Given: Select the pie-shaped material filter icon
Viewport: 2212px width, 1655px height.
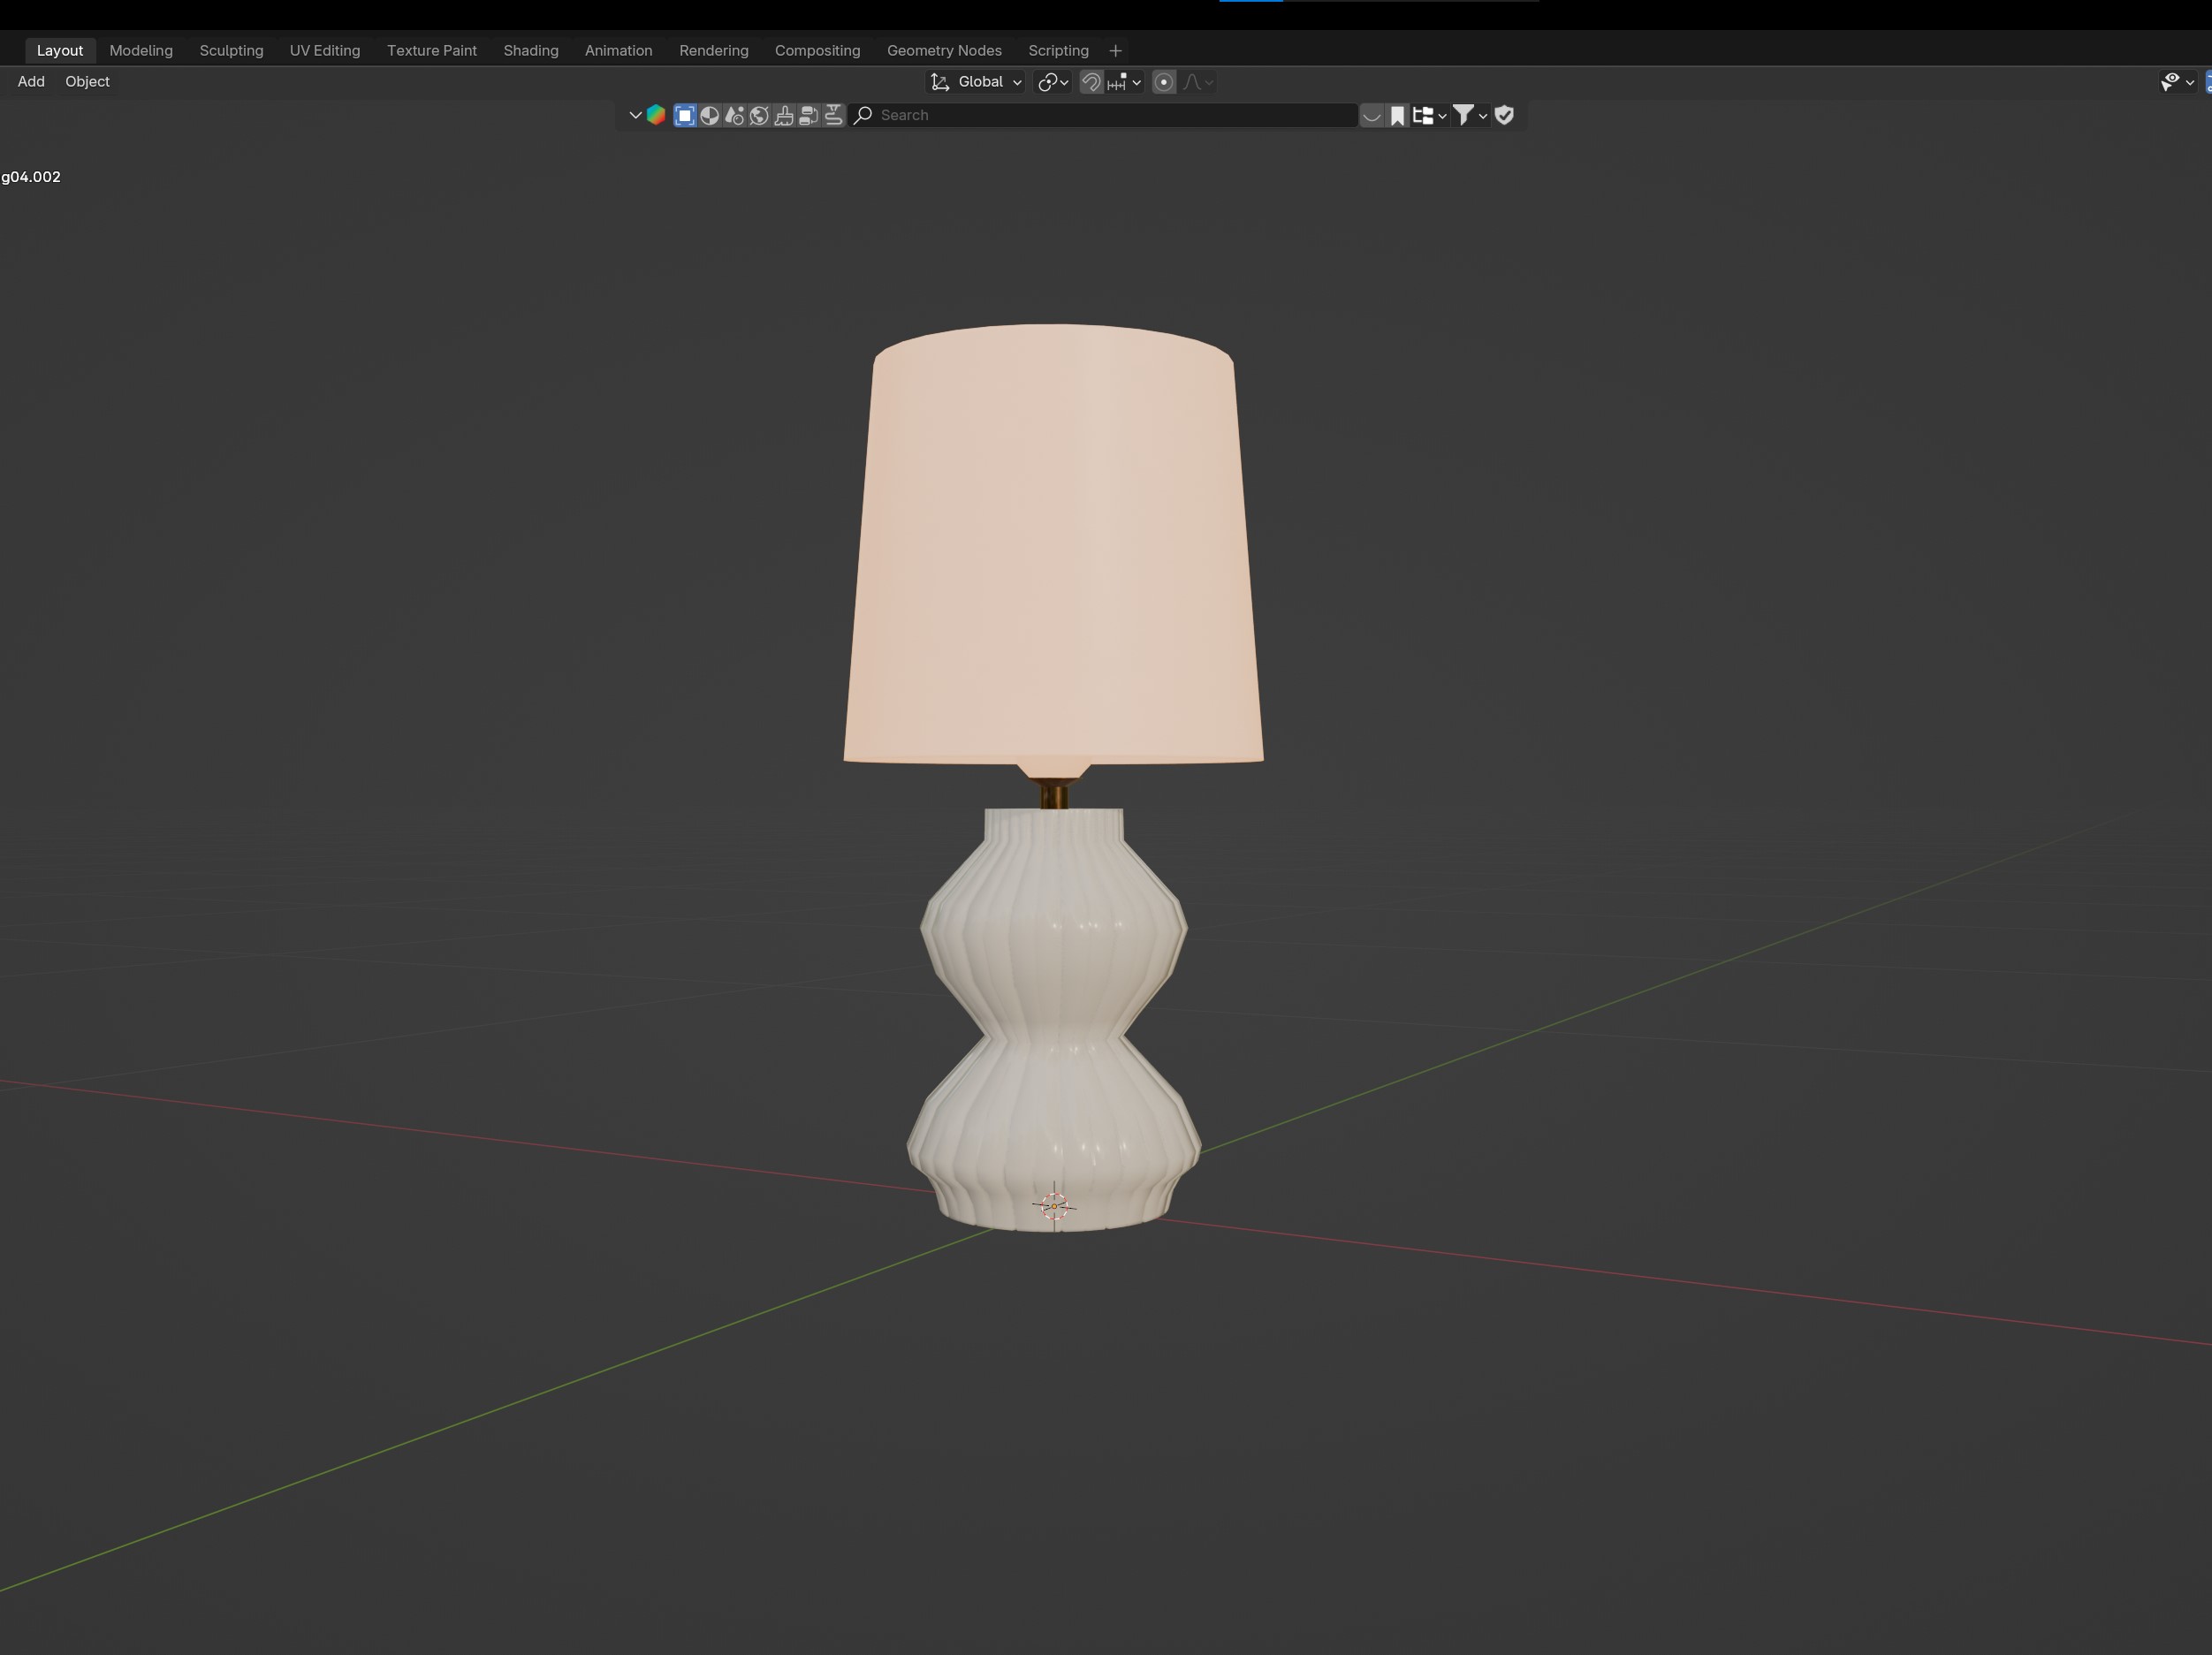Looking at the screenshot, I should pyautogui.click(x=710, y=115).
